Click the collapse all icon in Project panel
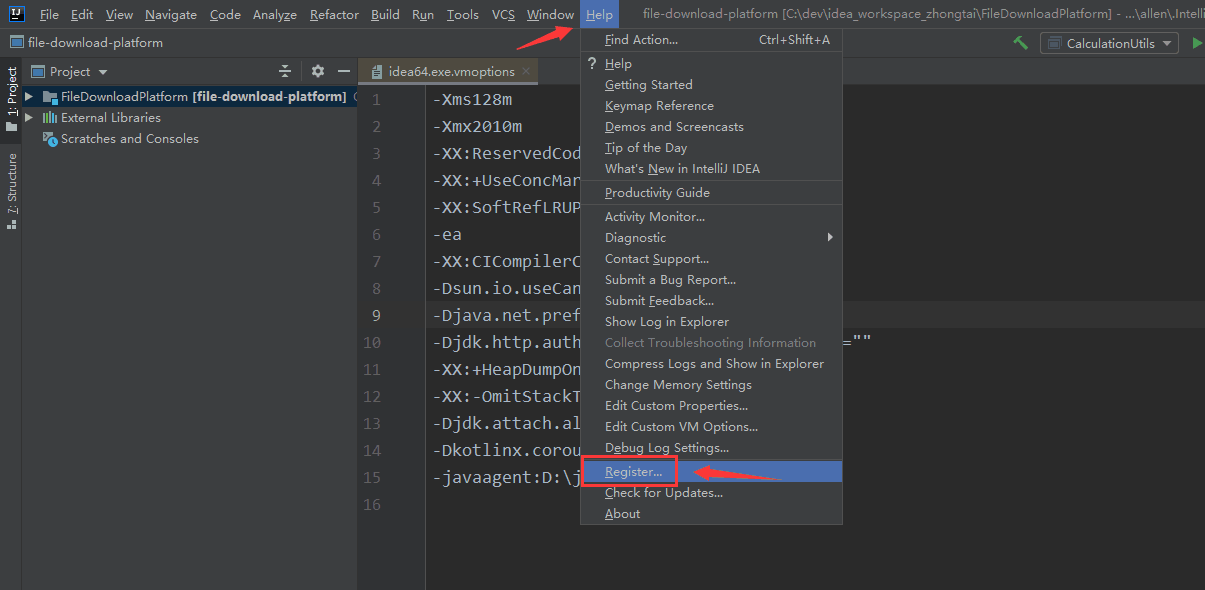The height and width of the screenshot is (590, 1205). 285,71
